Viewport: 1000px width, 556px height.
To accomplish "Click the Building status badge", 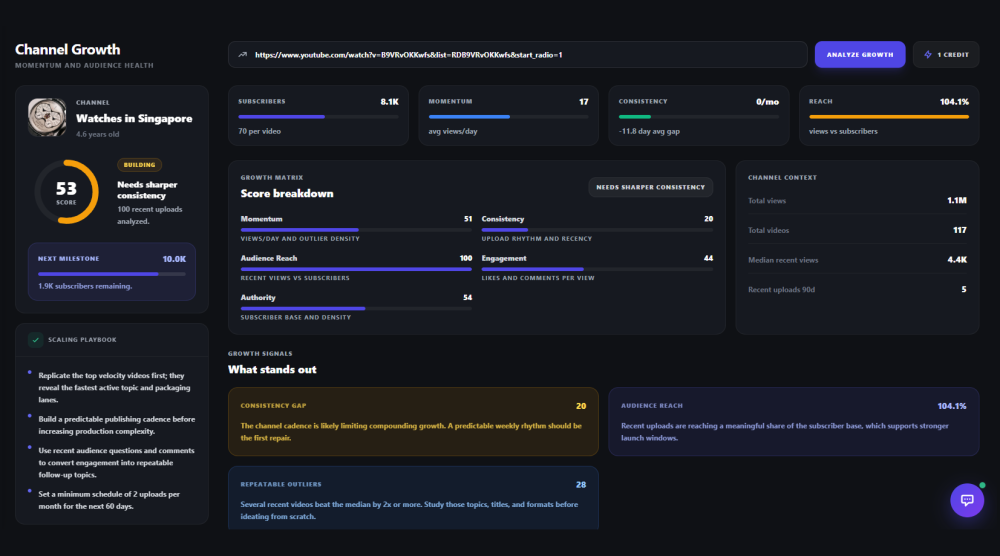I will (x=139, y=165).
